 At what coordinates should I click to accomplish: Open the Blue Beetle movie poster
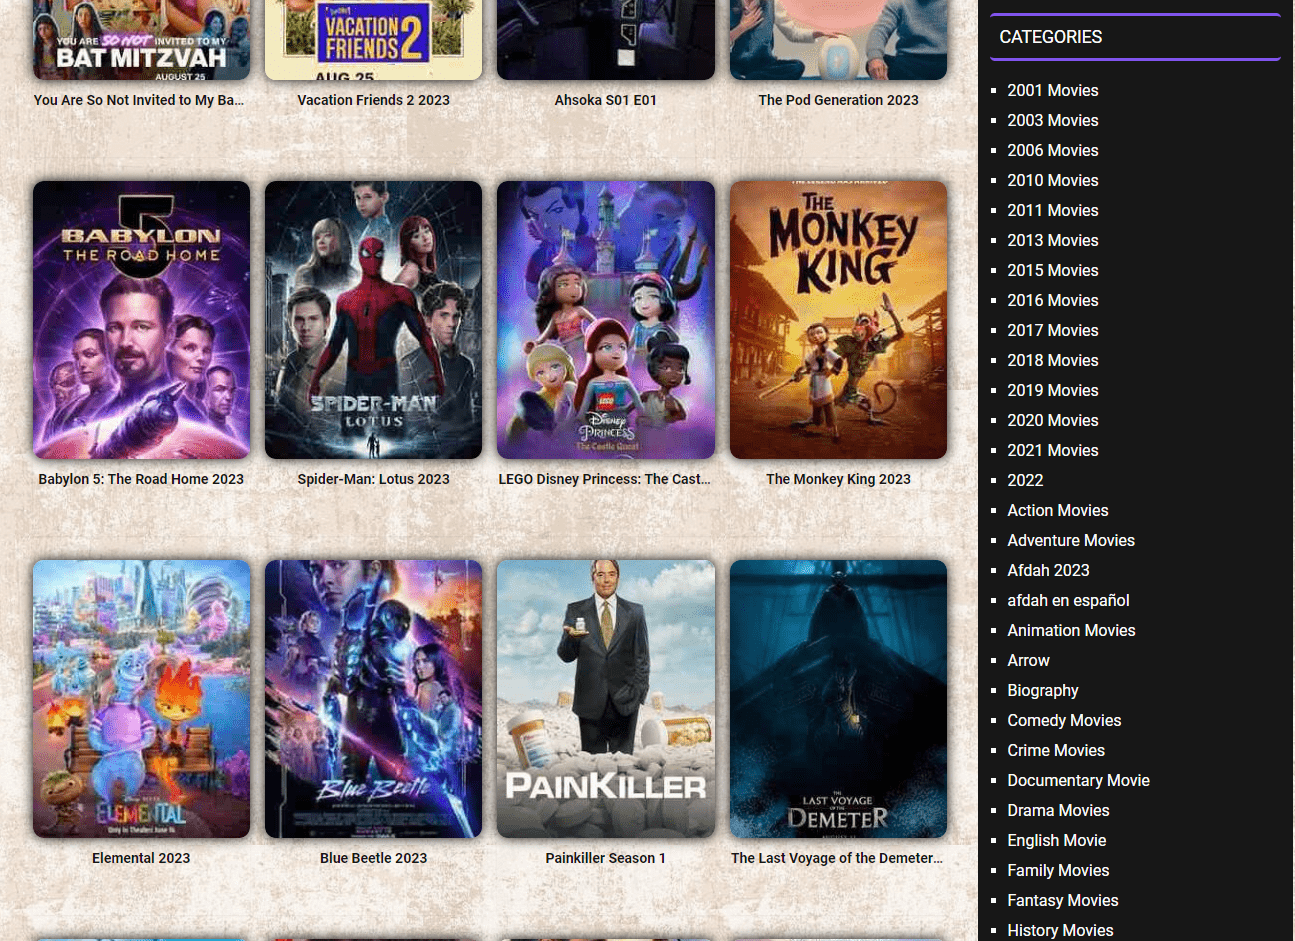pos(373,699)
